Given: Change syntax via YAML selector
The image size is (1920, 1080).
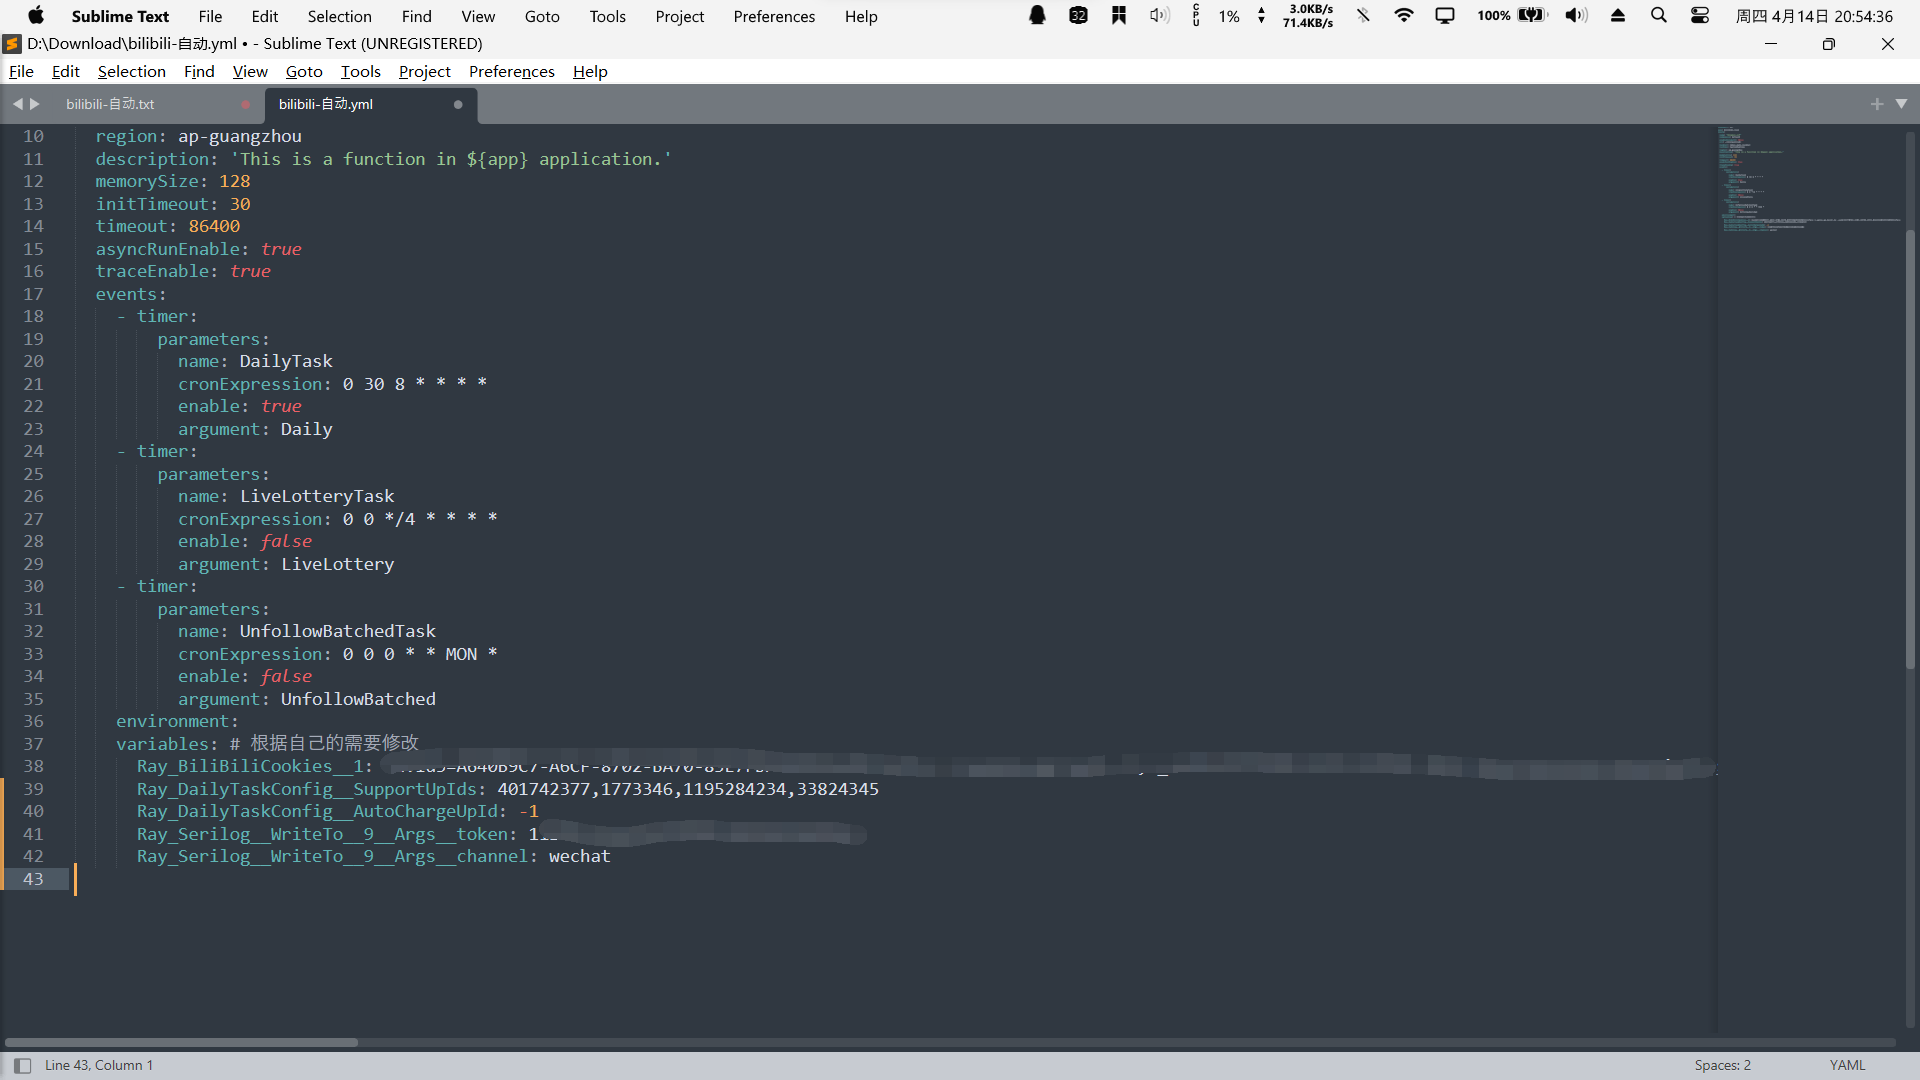Looking at the screenshot, I should click(x=1848, y=1066).
